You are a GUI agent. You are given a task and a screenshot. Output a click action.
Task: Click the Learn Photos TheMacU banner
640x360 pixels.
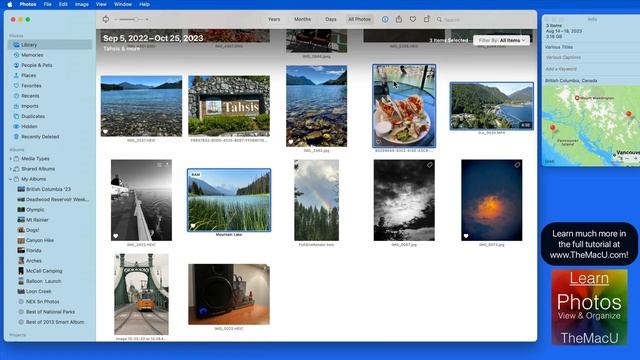589,307
